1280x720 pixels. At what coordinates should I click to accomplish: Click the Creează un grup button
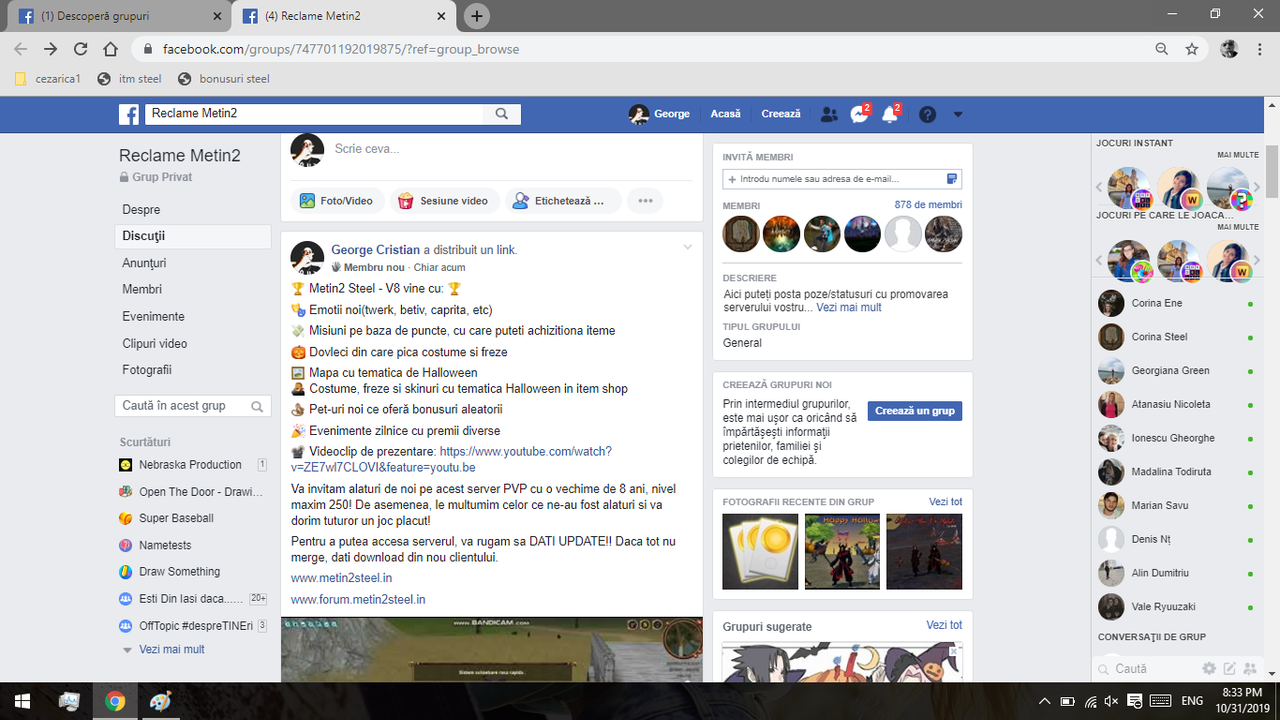pyautogui.click(x=915, y=411)
